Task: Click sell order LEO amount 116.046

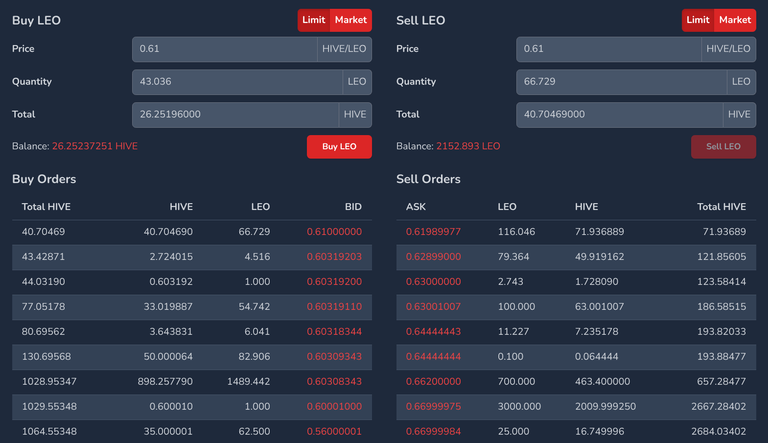Action: 516,232
